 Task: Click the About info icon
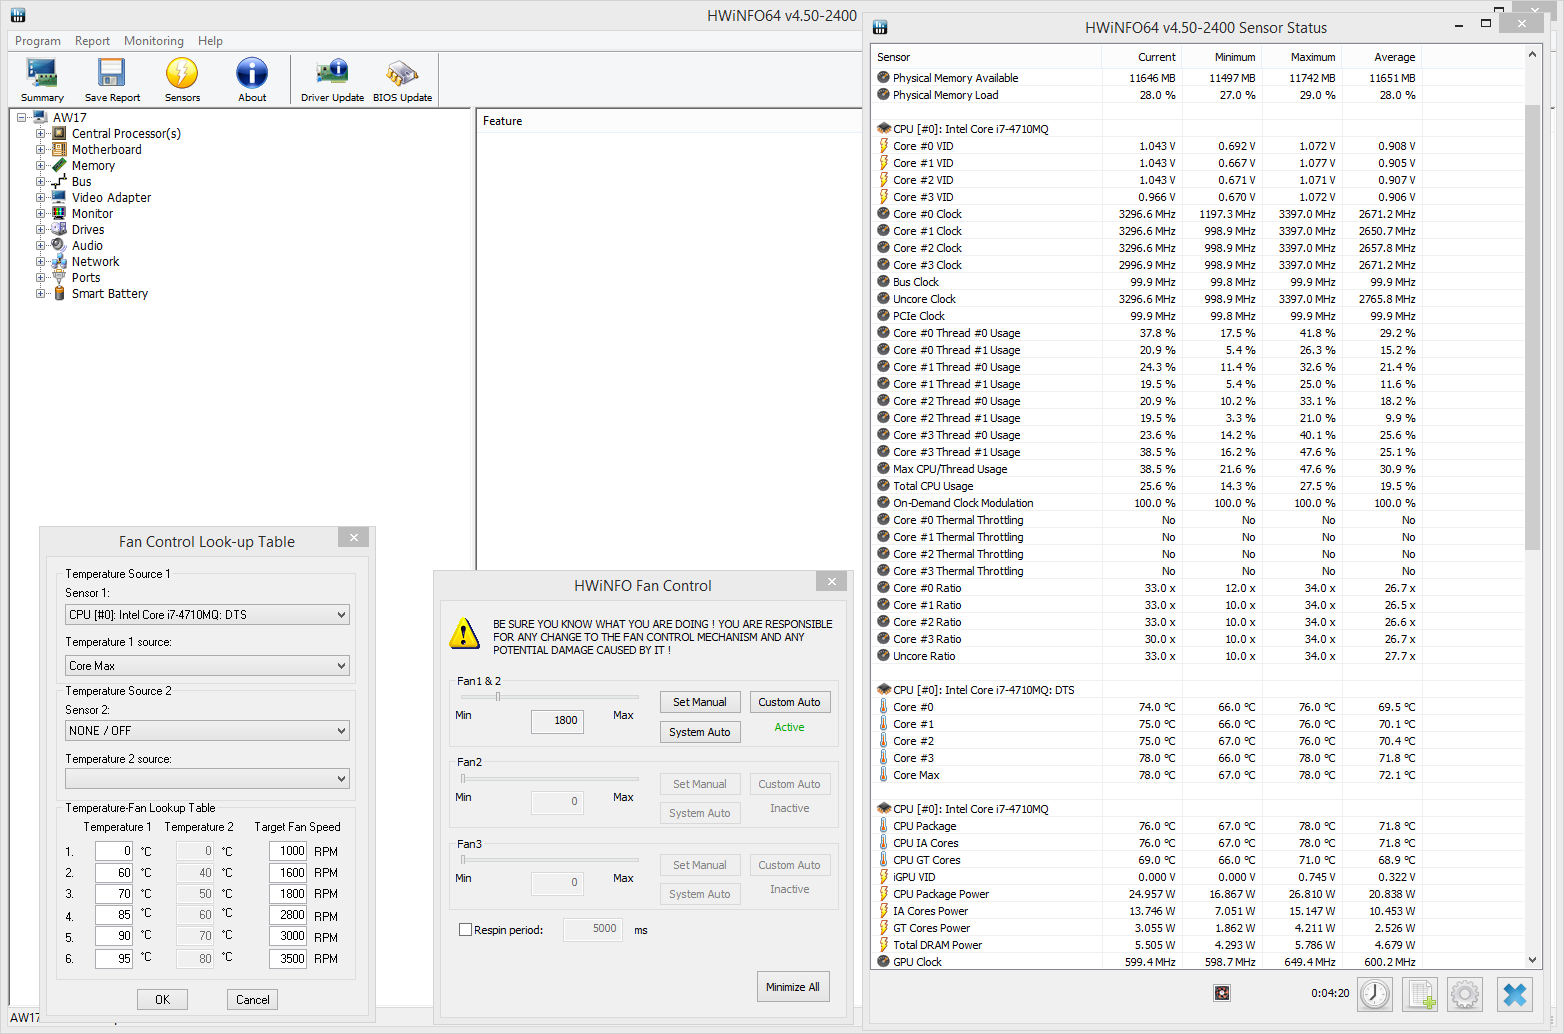(x=252, y=80)
